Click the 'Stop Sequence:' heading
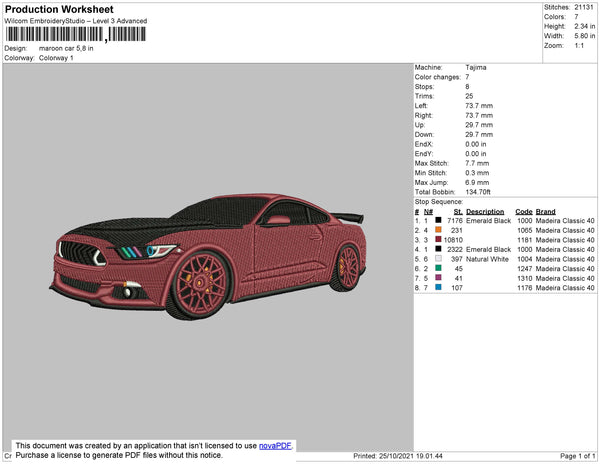Image resolution: width=600 pixels, height=464 pixels. click(439, 202)
